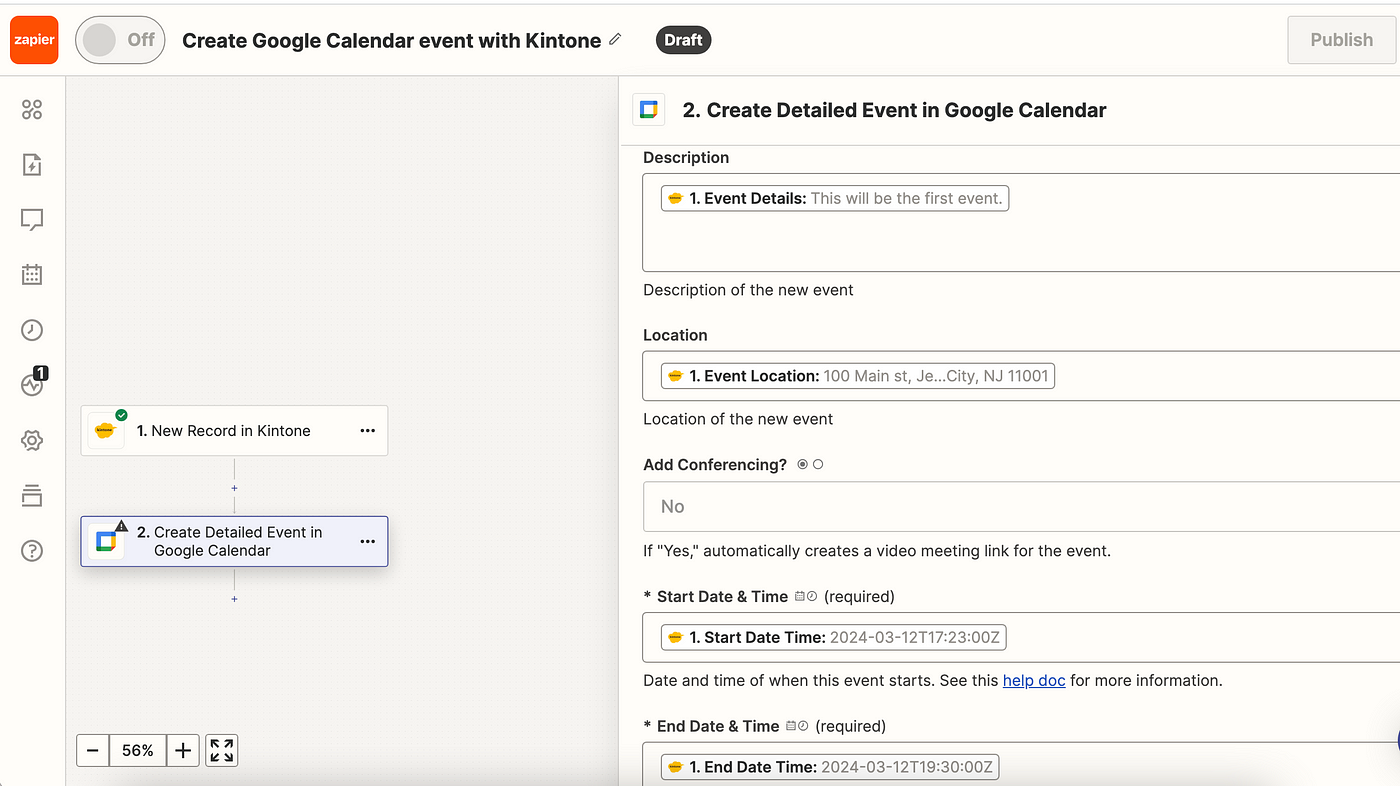Open the settings gear sidebar icon
Image resolution: width=1400 pixels, height=786 pixels.
(32, 440)
